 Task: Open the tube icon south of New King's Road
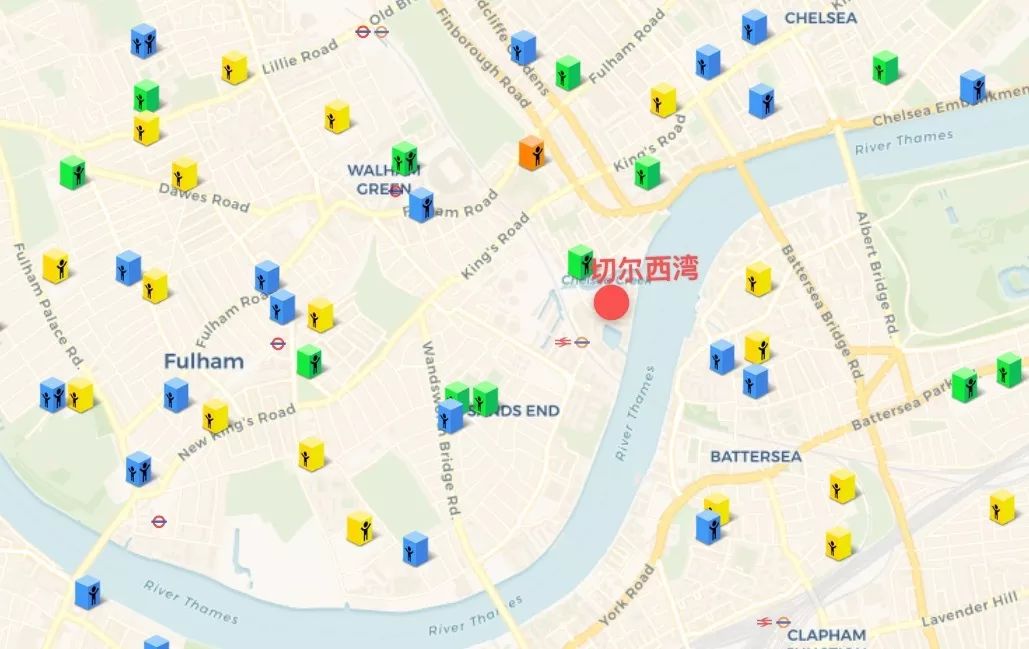tap(159, 521)
